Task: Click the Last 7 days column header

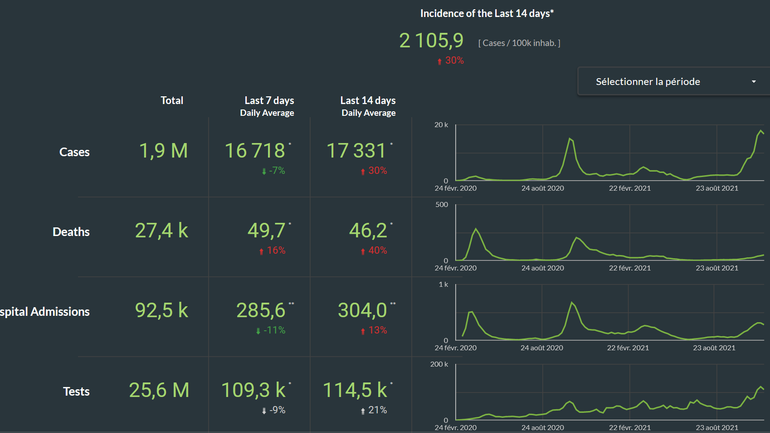Action: pyautogui.click(x=268, y=100)
